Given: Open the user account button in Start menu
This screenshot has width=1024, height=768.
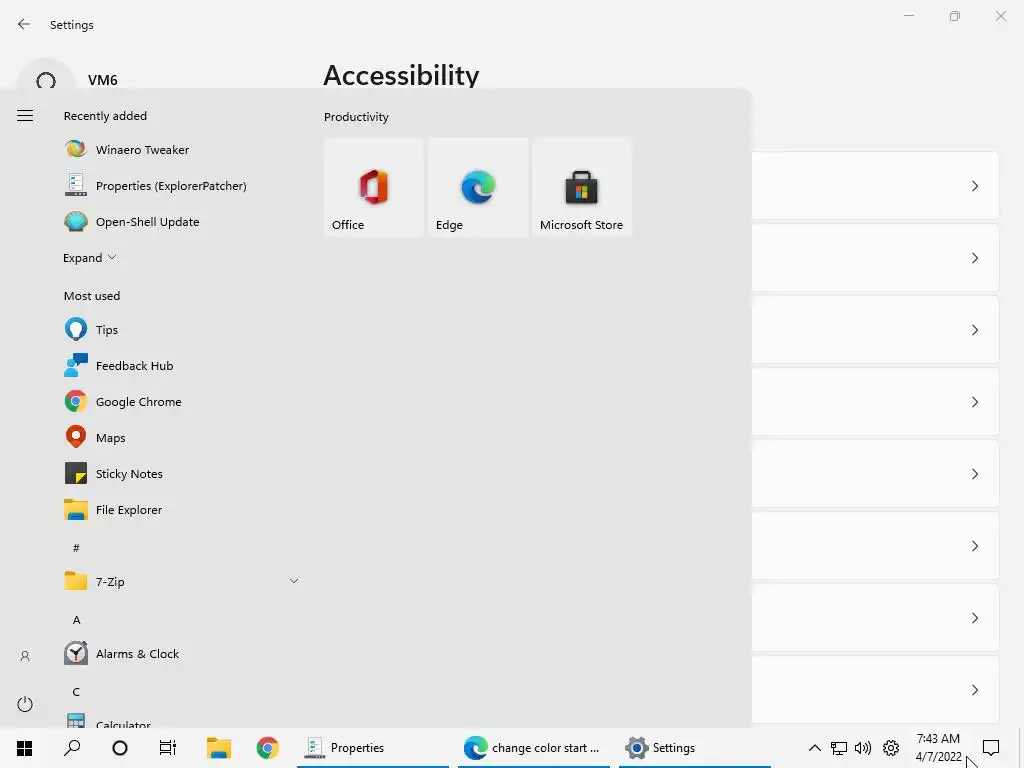Looking at the screenshot, I should [25, 656].
